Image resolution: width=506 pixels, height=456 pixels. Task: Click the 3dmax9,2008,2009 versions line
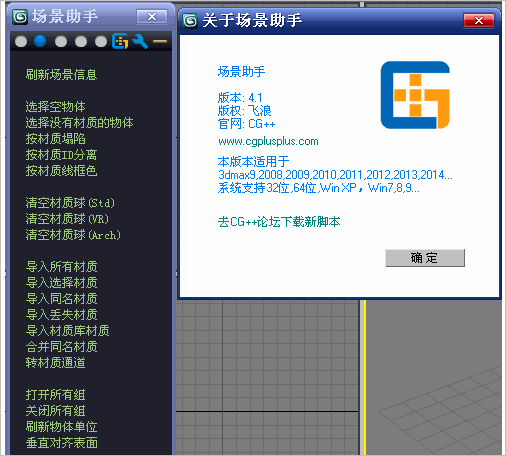(335, 175)
